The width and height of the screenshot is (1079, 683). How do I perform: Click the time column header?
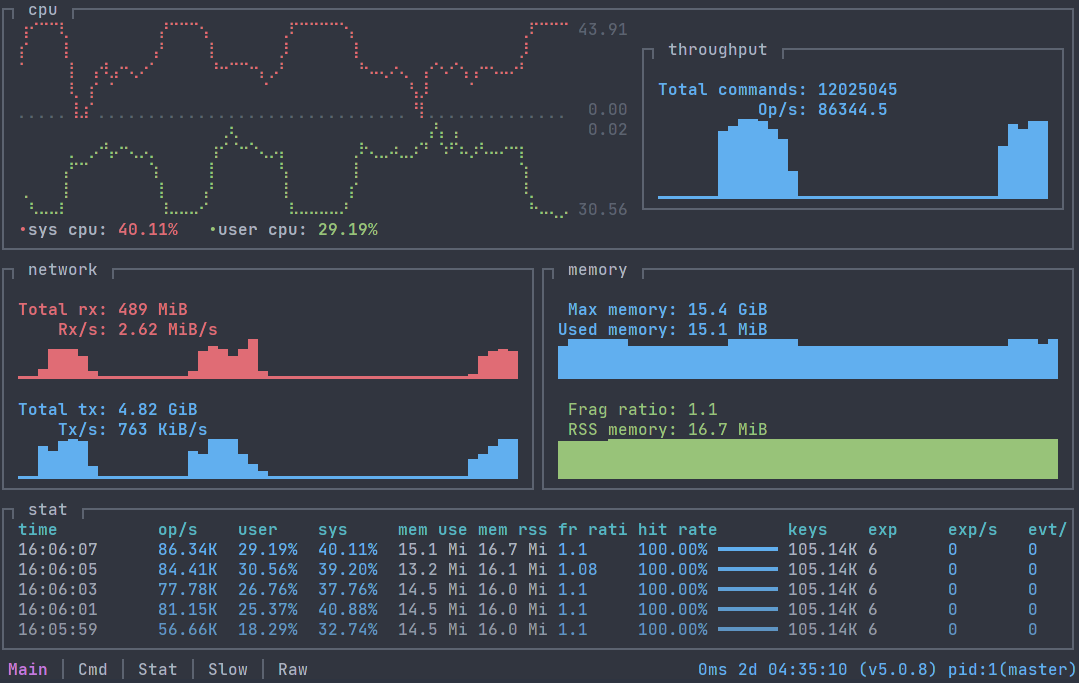pos(38,530)
